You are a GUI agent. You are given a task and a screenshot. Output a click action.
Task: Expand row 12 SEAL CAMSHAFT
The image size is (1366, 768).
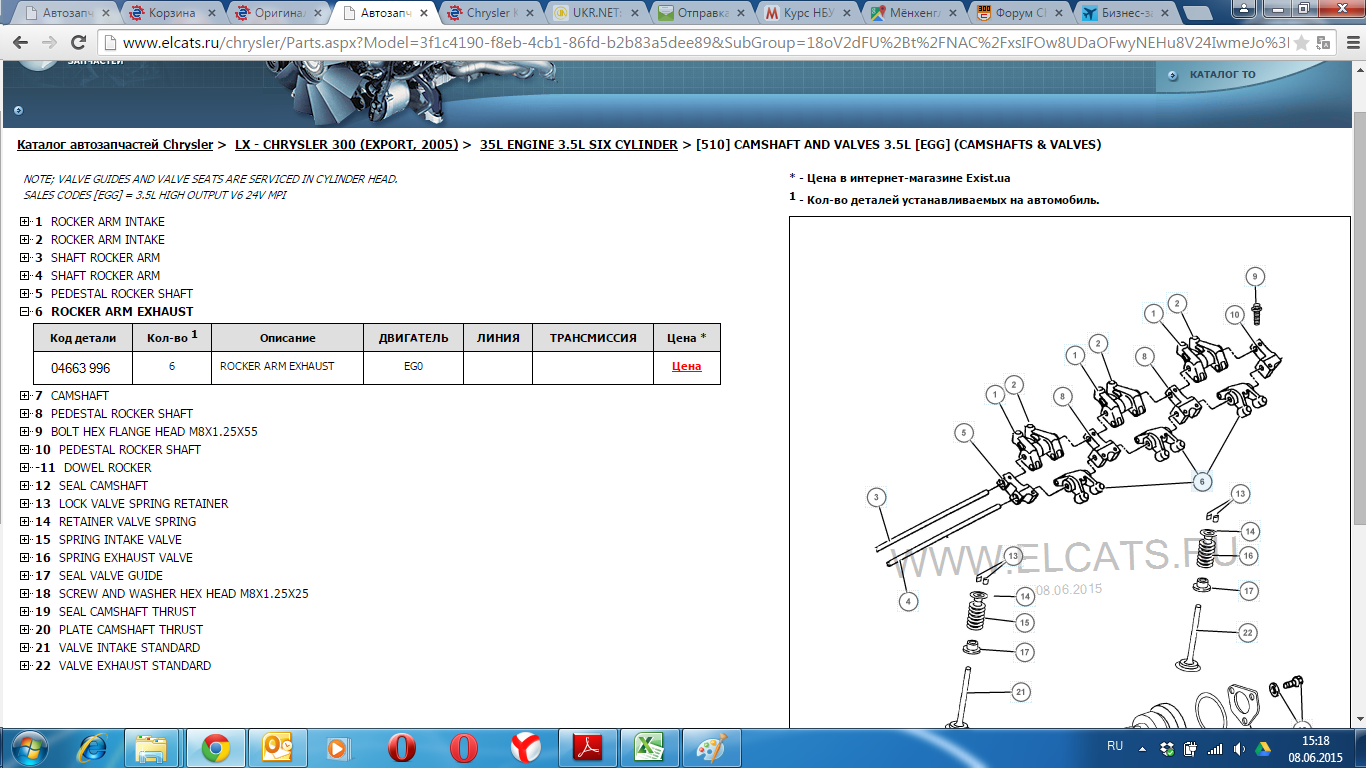pos(25,486)
